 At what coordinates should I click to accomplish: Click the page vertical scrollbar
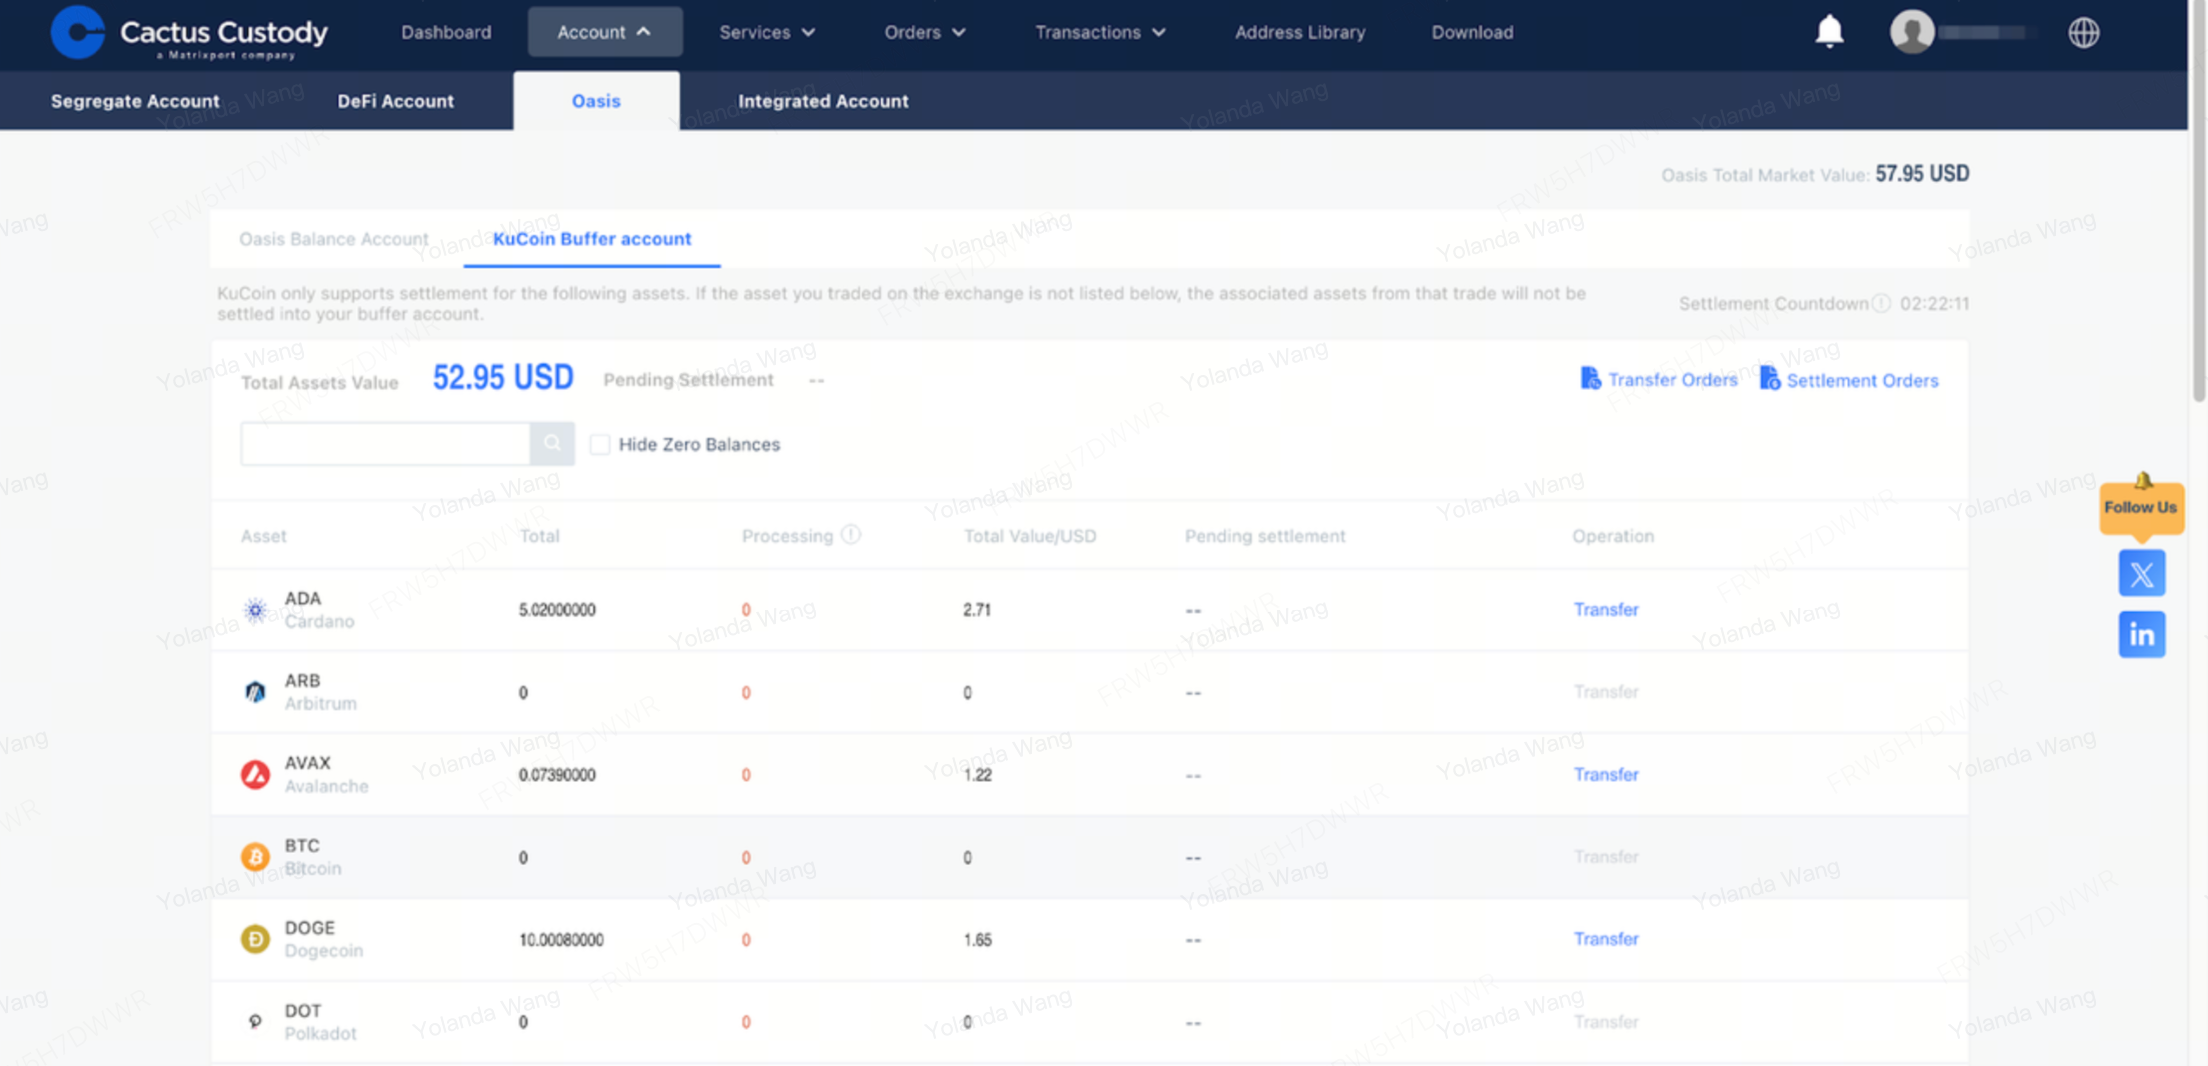pos(2198,200)
